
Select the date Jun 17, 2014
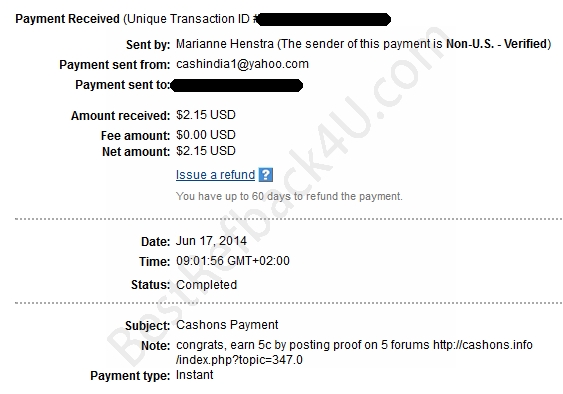(211, 241)
